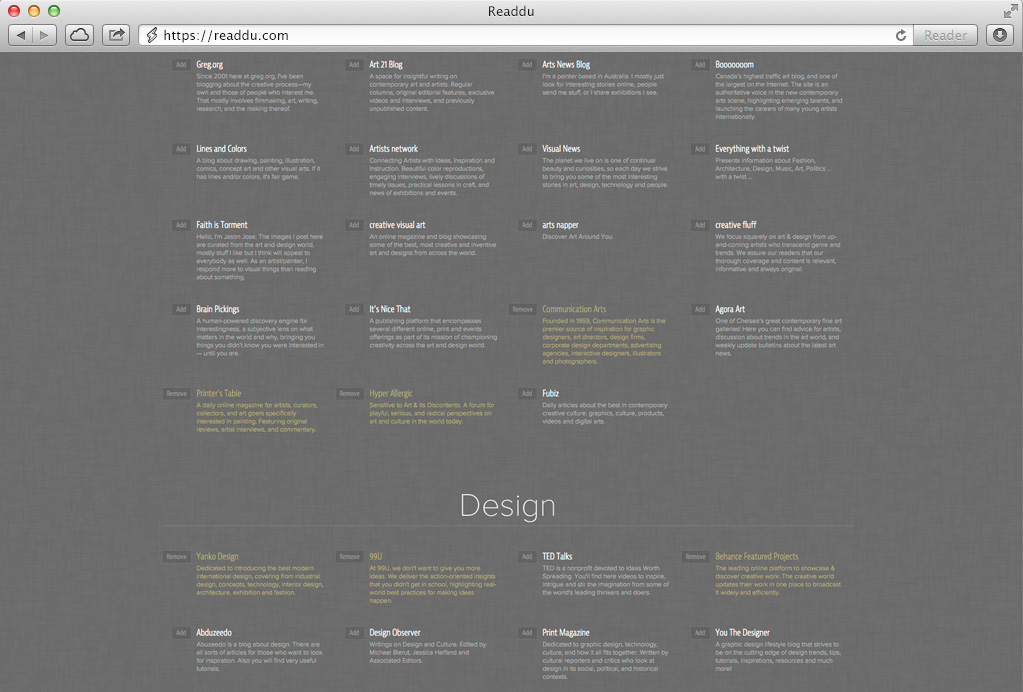This screenshot has width=1023, height=692.
Task: Click the site favicon in the address bar
Action: [152, 35]
